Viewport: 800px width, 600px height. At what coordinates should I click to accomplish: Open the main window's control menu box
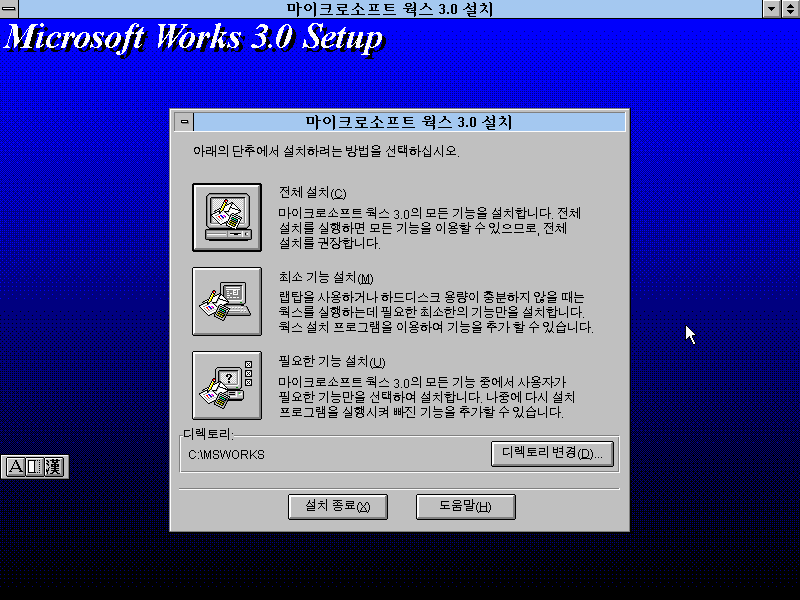pyautogui.click(x=9, y=9)
